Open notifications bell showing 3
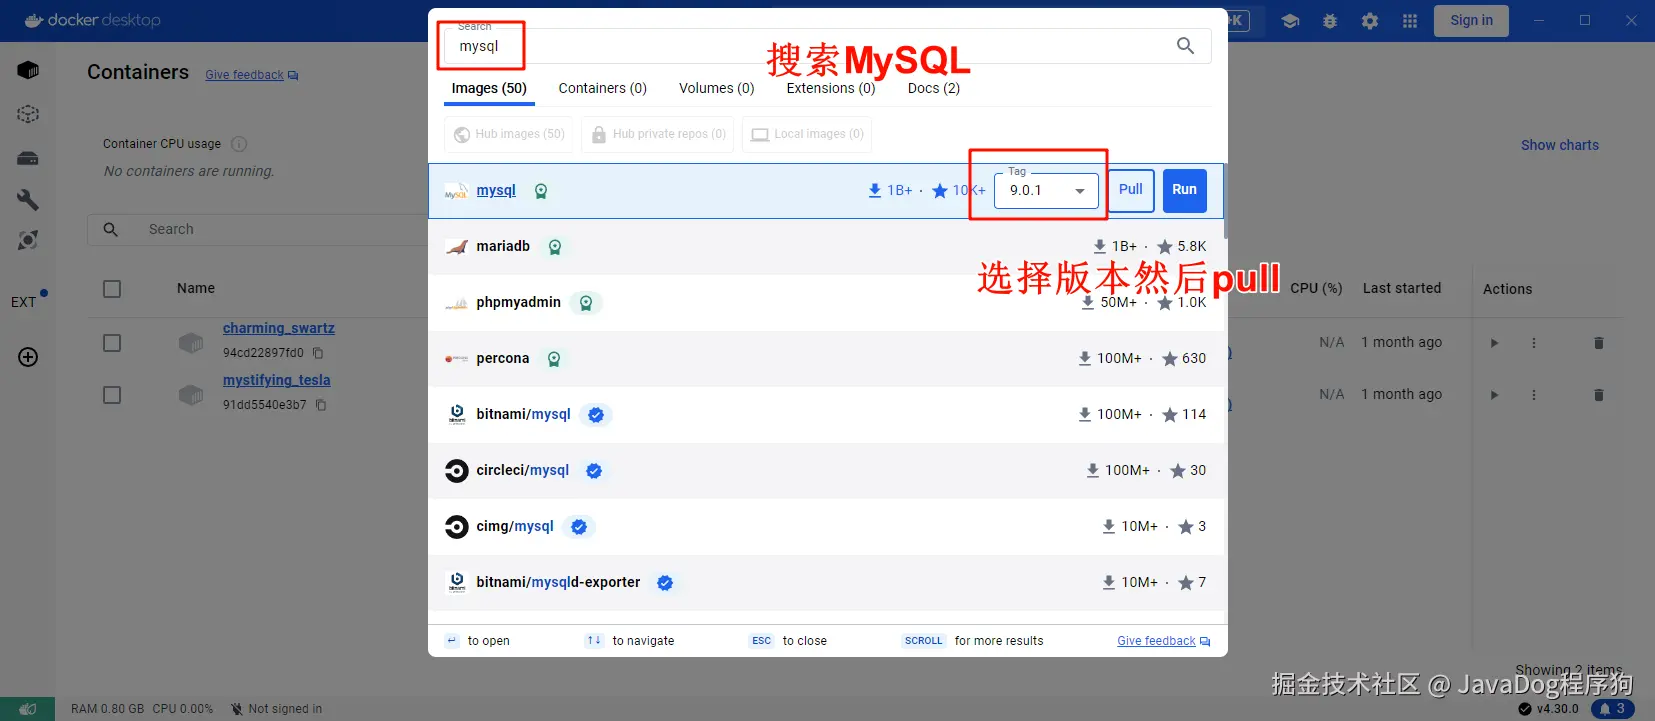Viewport: 1655px width, 721px height. (x=1612, y=709)
